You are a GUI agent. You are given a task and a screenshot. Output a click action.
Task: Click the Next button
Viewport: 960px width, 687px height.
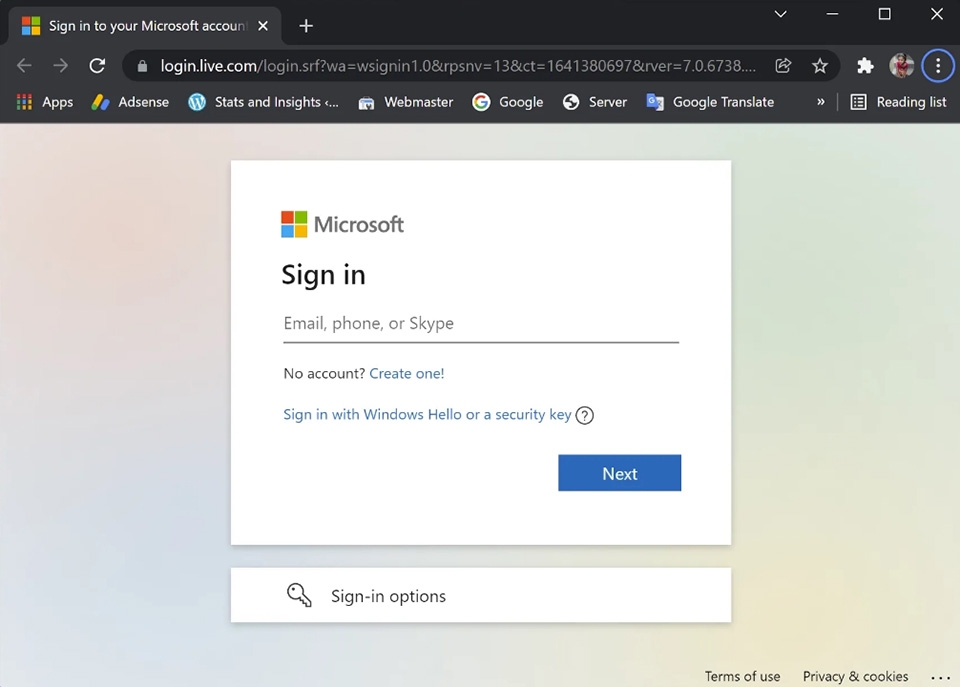(620, 473)
